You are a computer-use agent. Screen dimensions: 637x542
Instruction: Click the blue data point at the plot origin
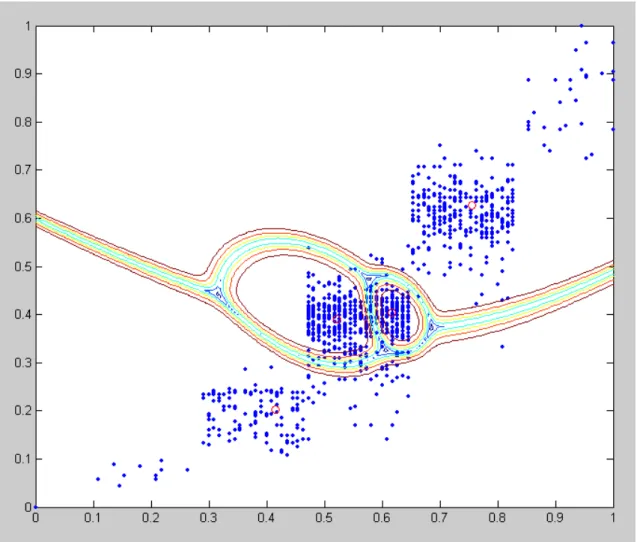pos(36,507)
